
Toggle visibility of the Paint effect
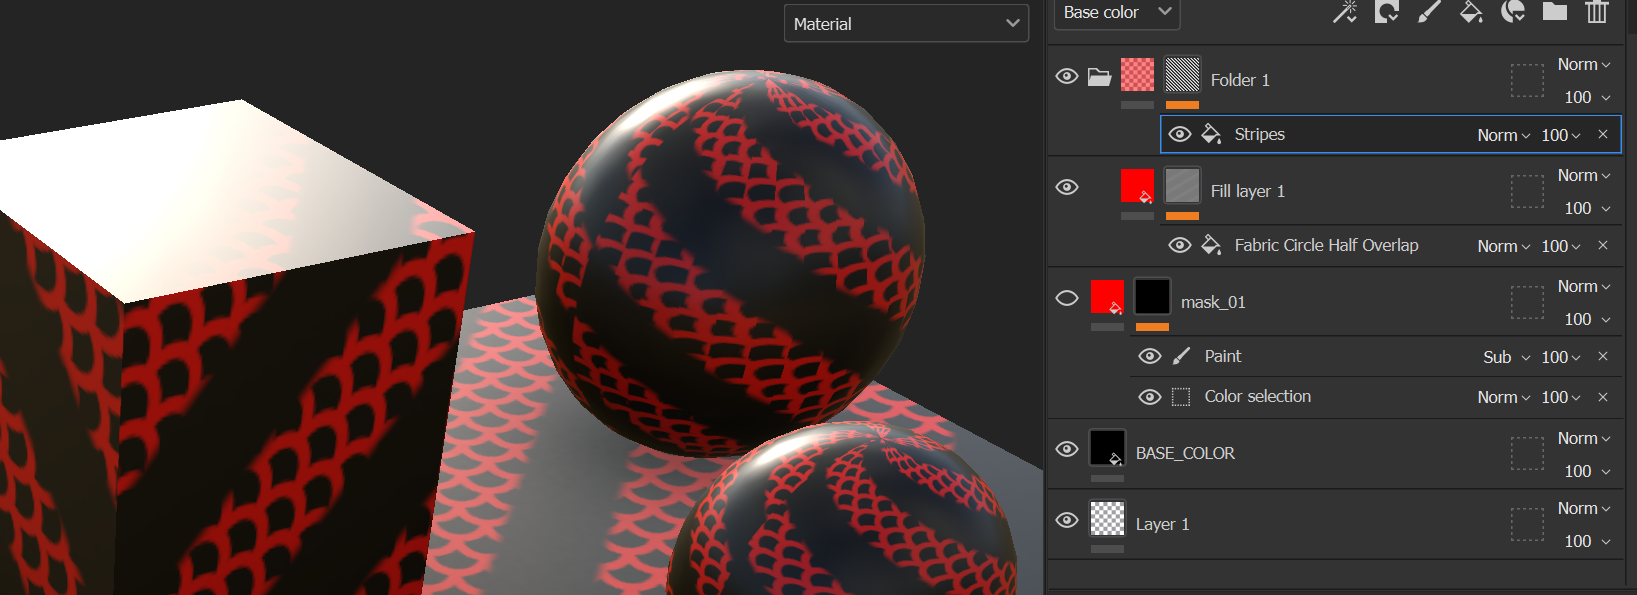pyautogui.click(x=1150, y=356)
